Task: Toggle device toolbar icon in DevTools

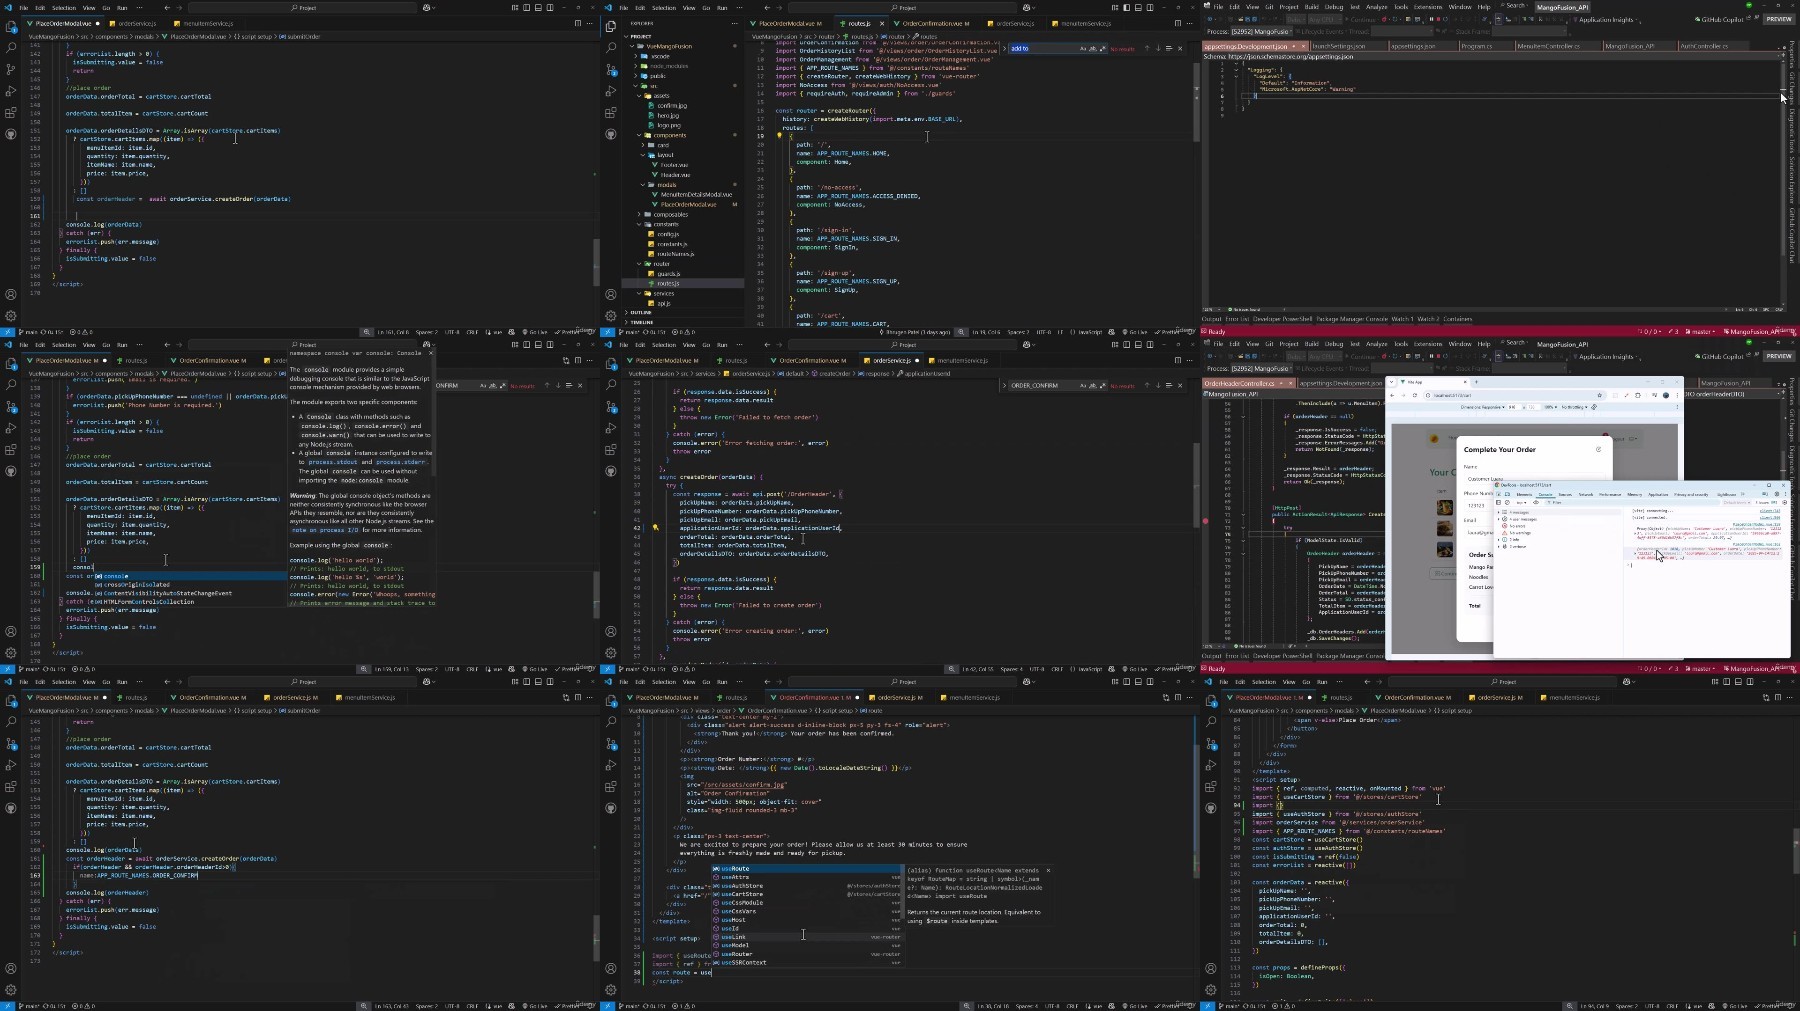Action: coord(1507,494)
